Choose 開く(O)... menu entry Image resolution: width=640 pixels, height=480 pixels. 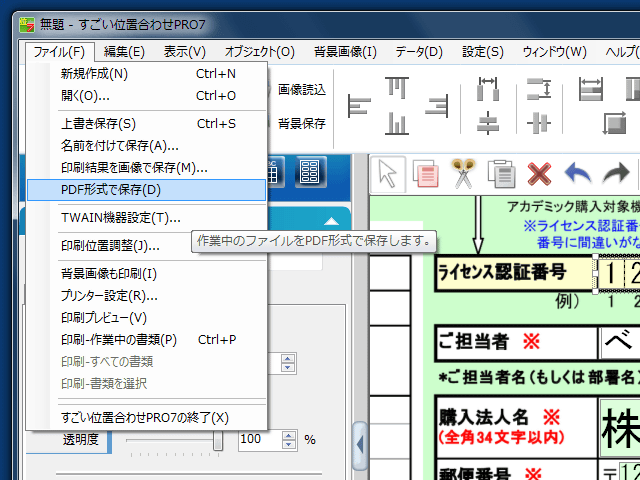[x=147, y=96]
